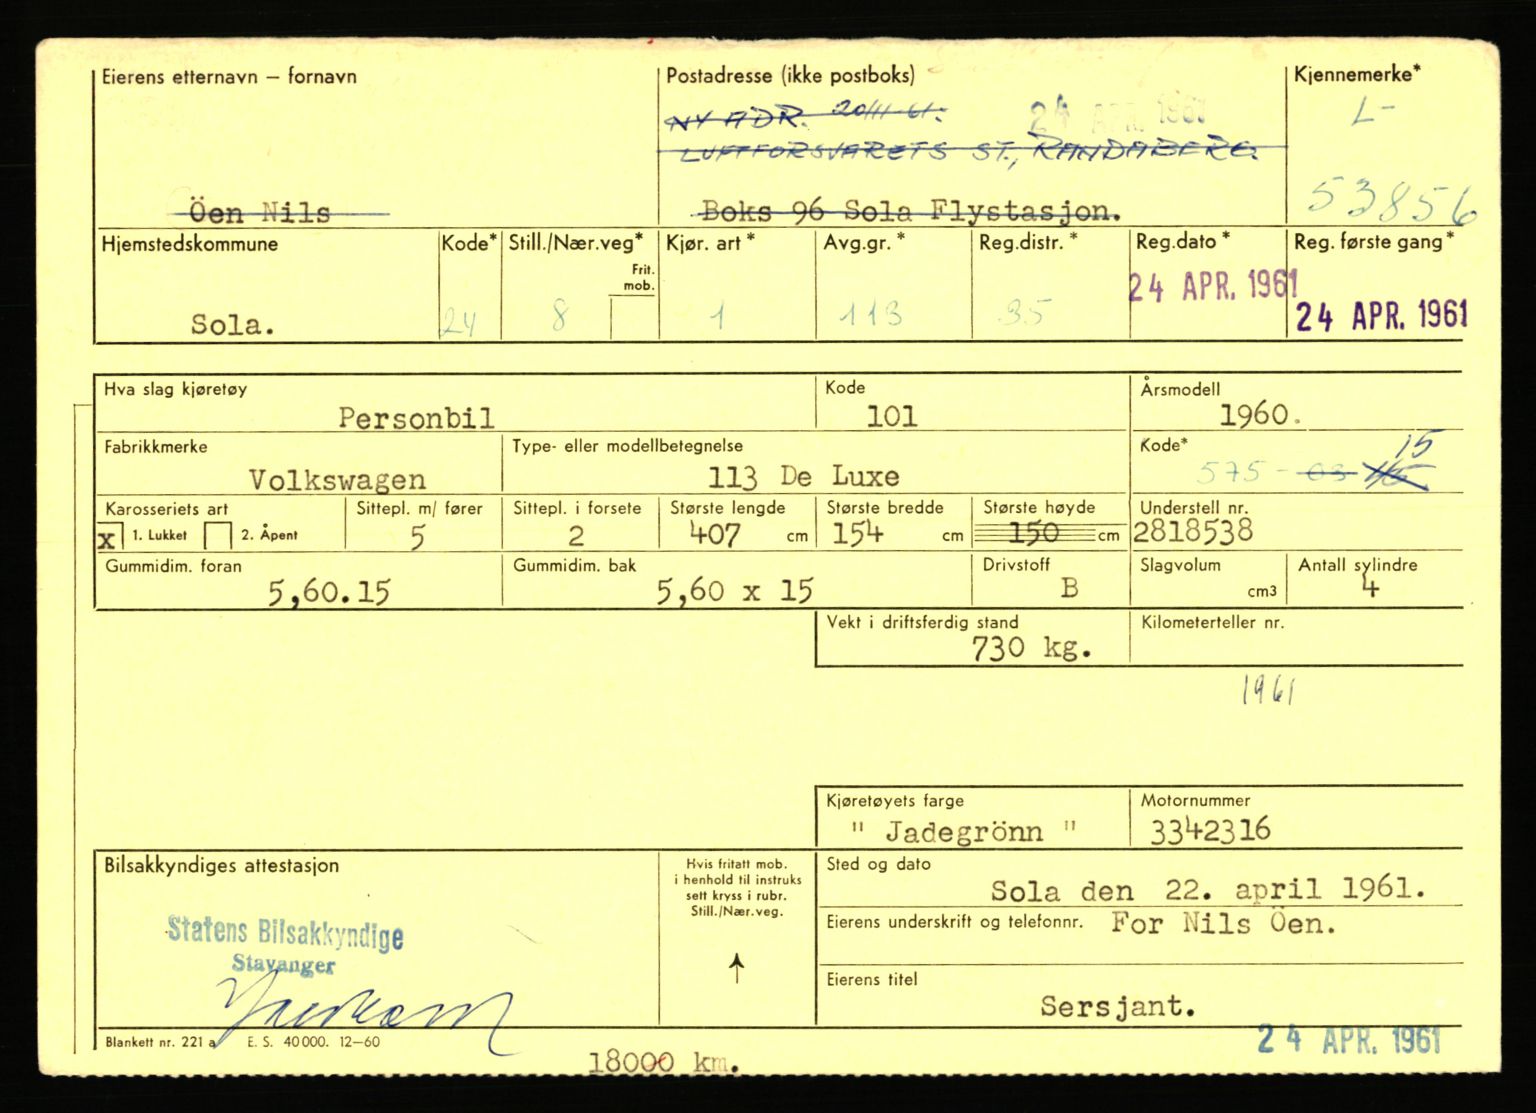Check the Frit. mob. box
The width and height of the screenshot is (1536, 1113).
[x=634, y=319]
